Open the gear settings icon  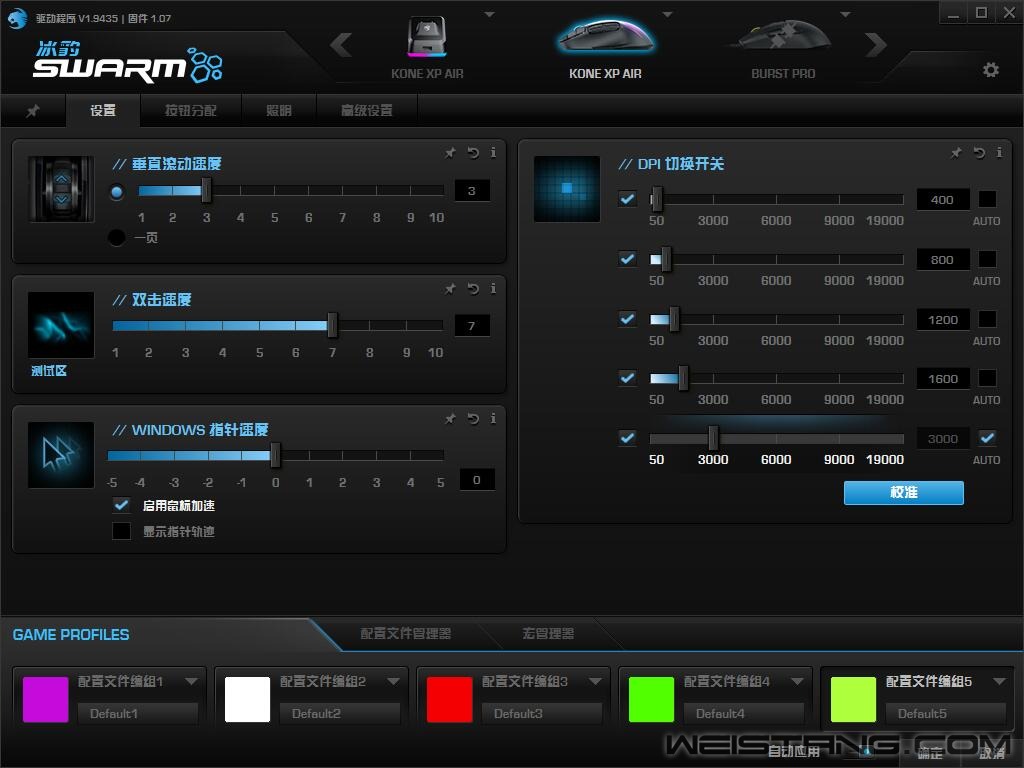(991, 70)
